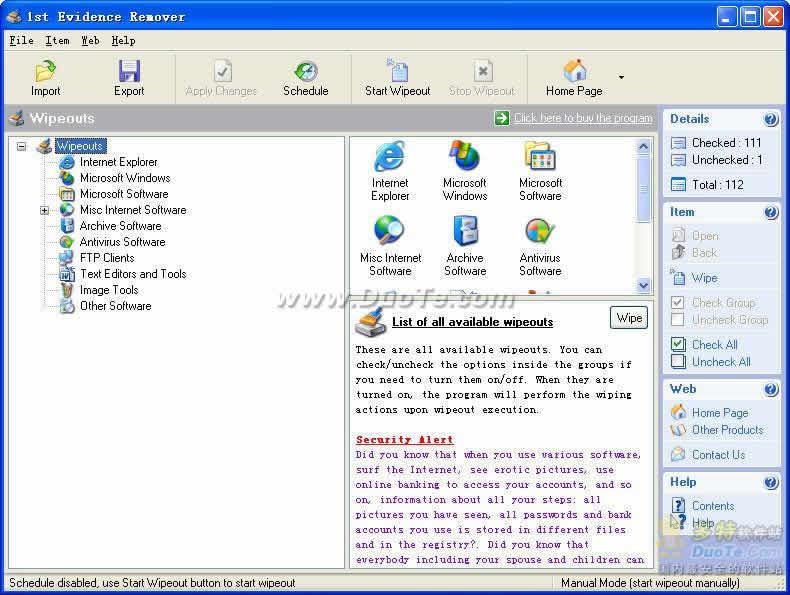Select Microsoft Software in the tree
The image size is (790, 595).
click(x=124, y=194)
